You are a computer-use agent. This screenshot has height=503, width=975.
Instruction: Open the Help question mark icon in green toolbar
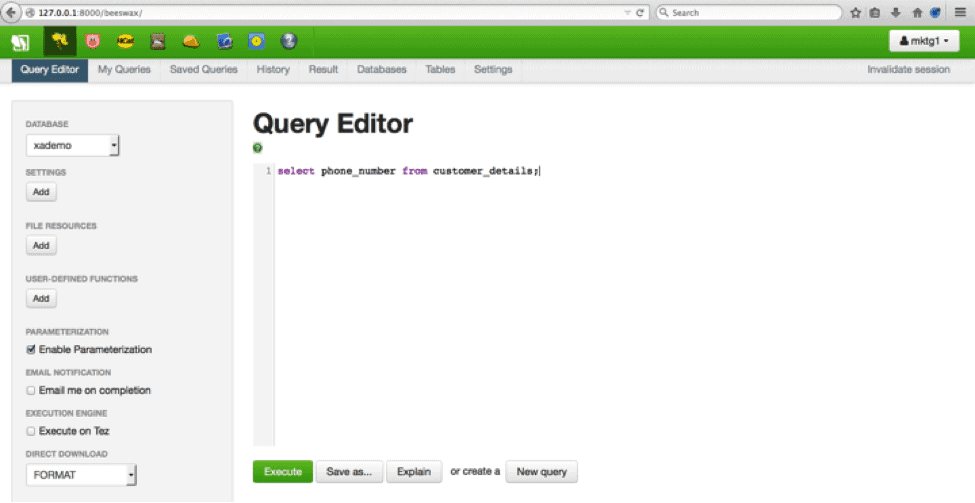tap(289, 41)
